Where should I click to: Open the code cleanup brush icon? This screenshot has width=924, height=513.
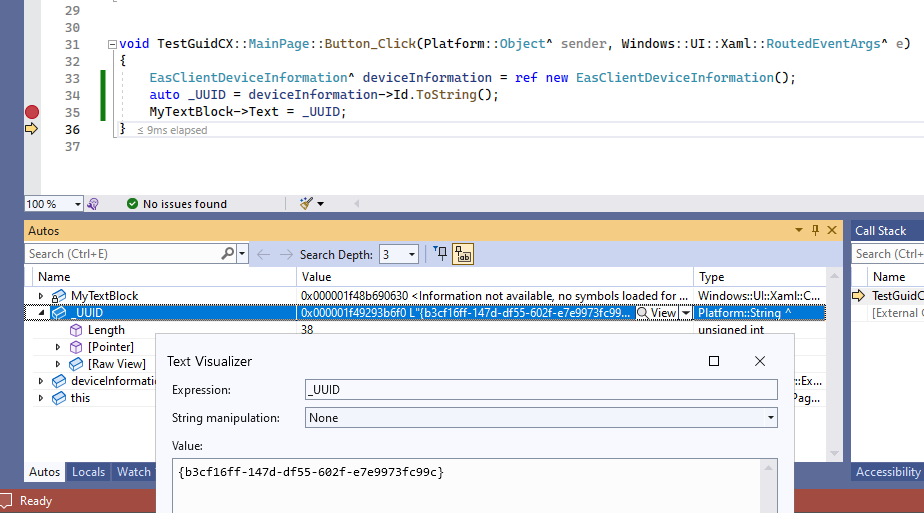click(306, 204)
